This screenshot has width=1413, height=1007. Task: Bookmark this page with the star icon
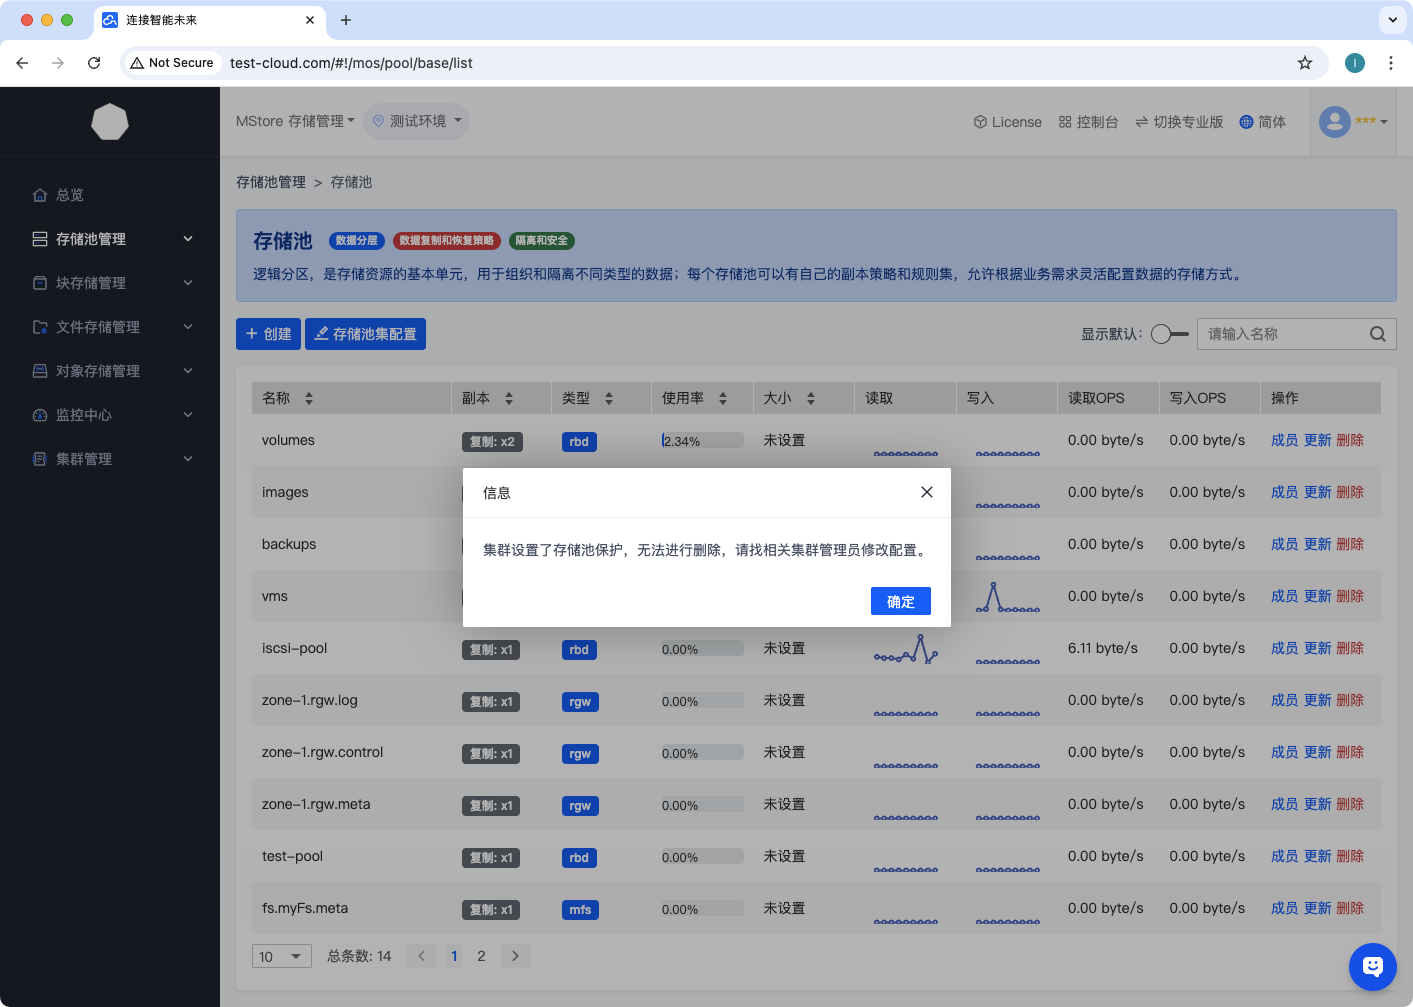click(x=1304, y=63)
